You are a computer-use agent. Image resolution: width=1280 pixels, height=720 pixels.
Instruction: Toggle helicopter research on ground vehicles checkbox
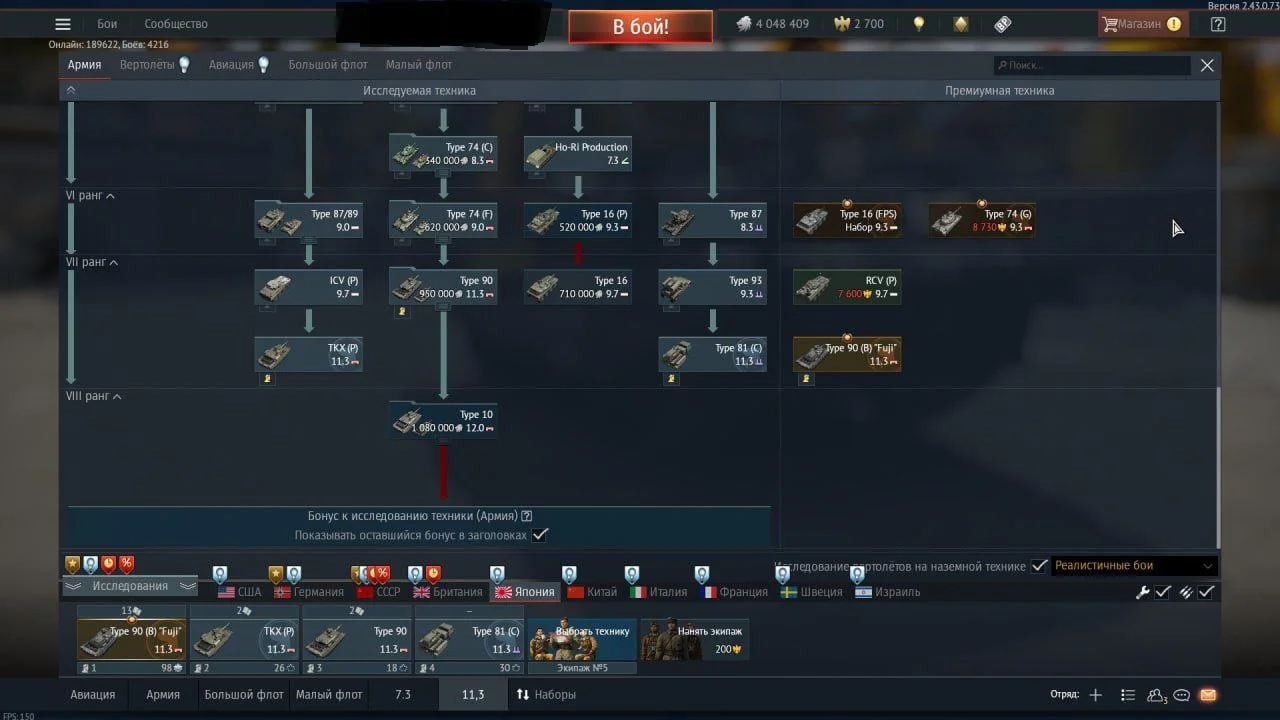[x=1039, y=566]
